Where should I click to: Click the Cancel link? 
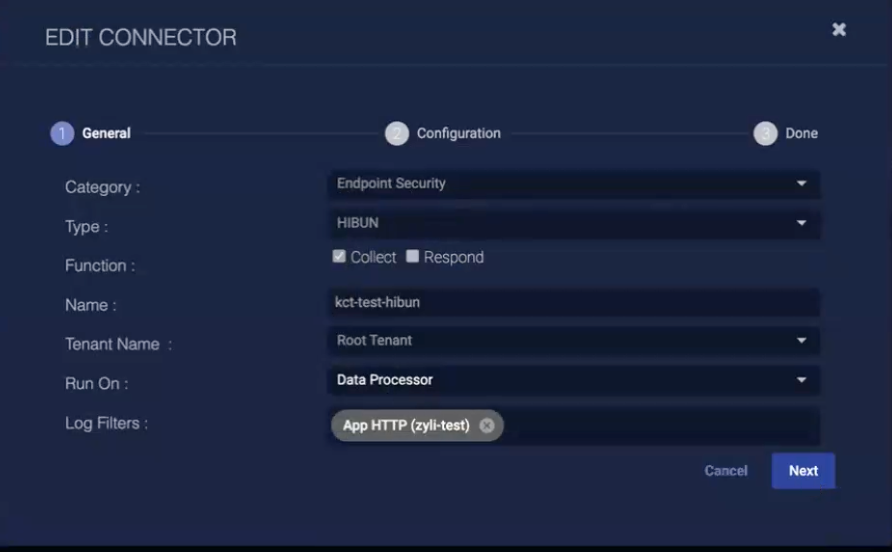[x=725, y=471]
